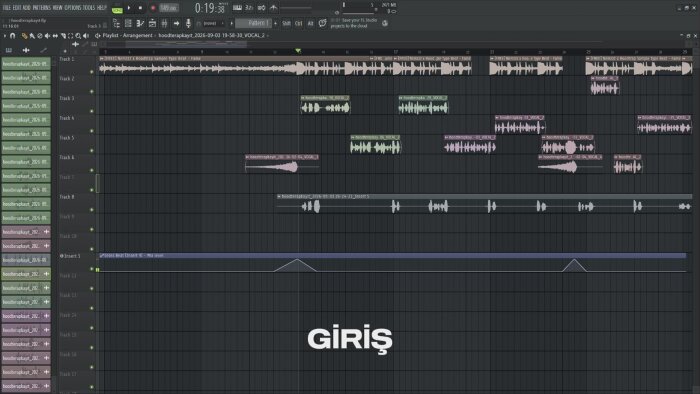
Task: Mute Track 5 with its dot
Action: [92, 150]
